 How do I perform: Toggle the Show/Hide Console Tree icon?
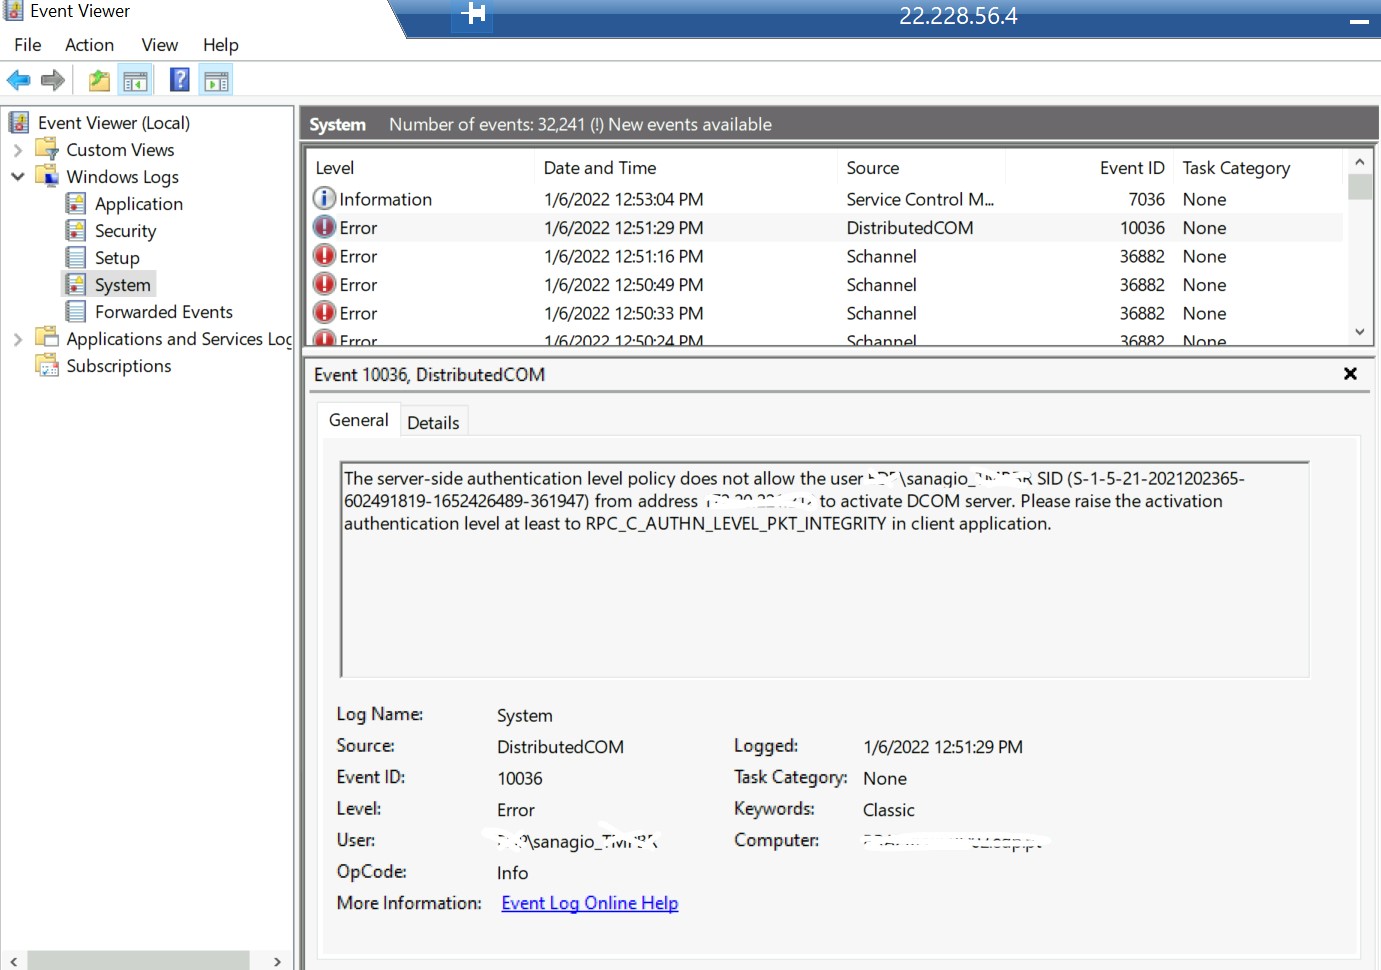pos(135,81)
